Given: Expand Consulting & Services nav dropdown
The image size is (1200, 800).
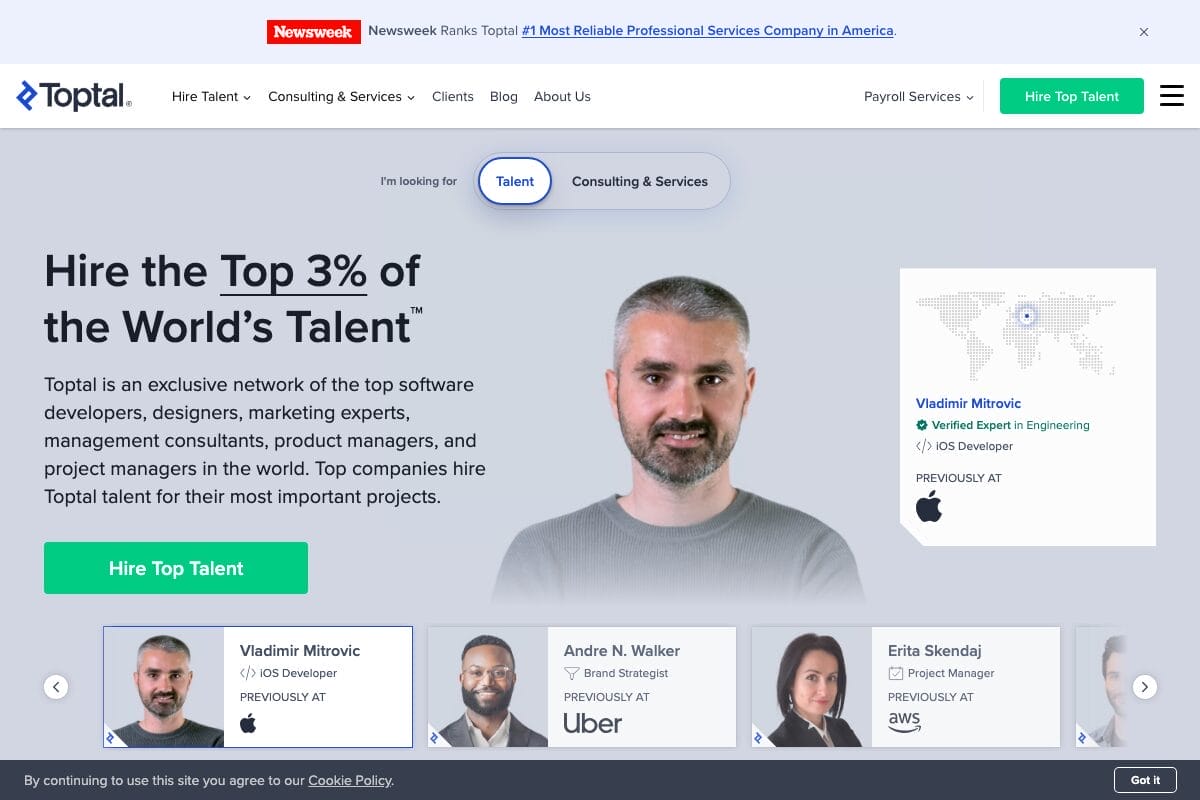Looking at the screenshot, I should pos(341,97).
